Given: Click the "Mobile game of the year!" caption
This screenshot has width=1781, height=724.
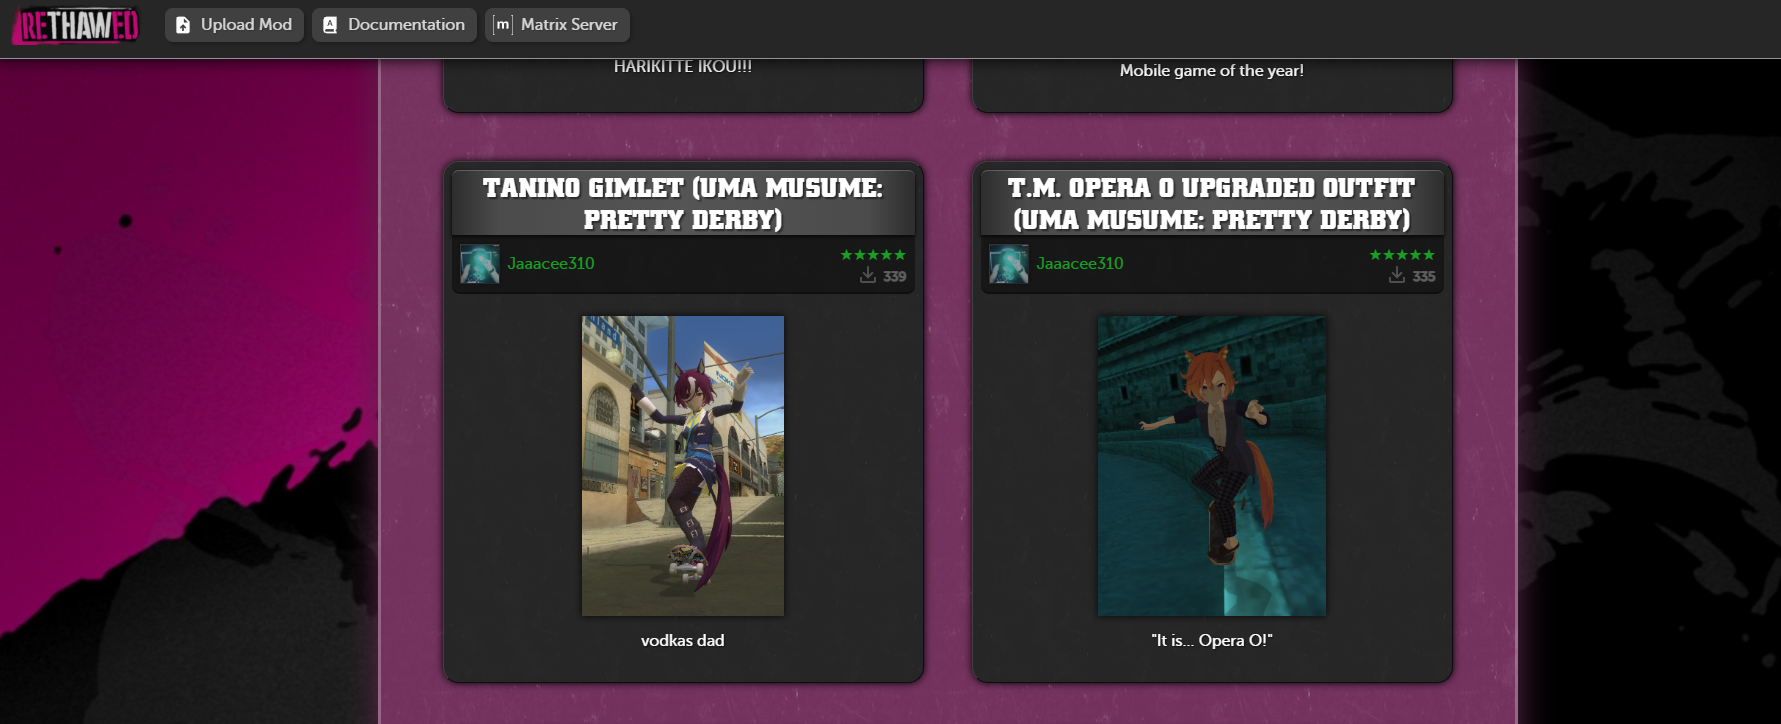Looking at the screenshot, I should coord(1212,70).
